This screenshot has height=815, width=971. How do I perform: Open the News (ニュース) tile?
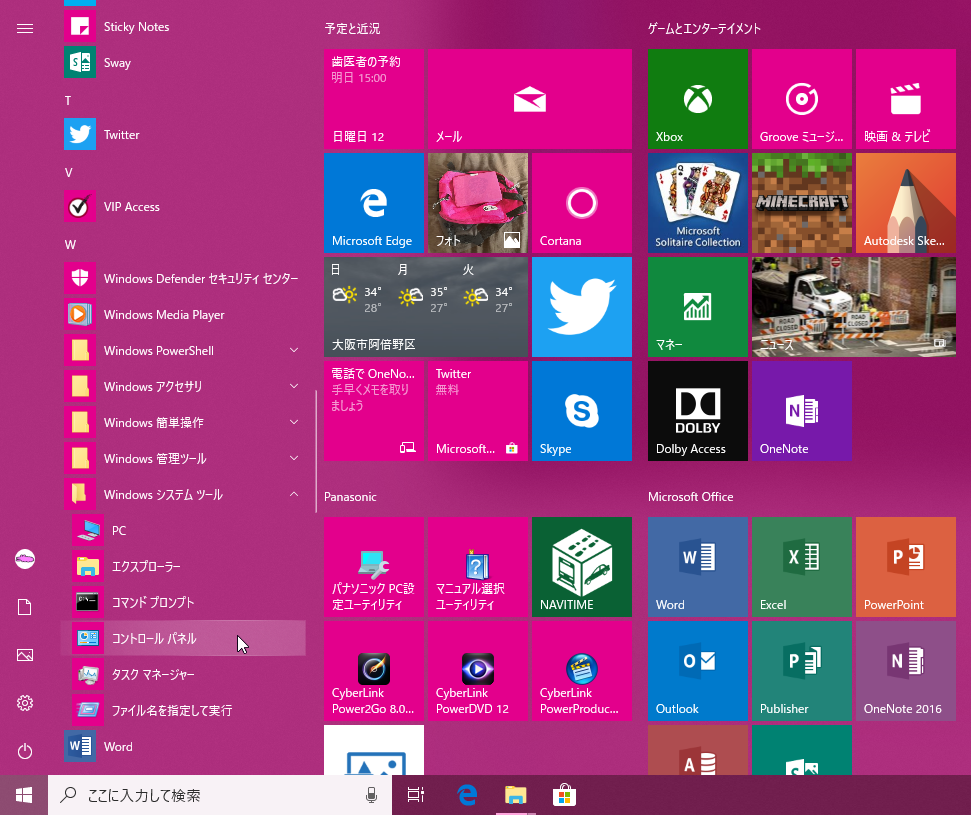853,307
